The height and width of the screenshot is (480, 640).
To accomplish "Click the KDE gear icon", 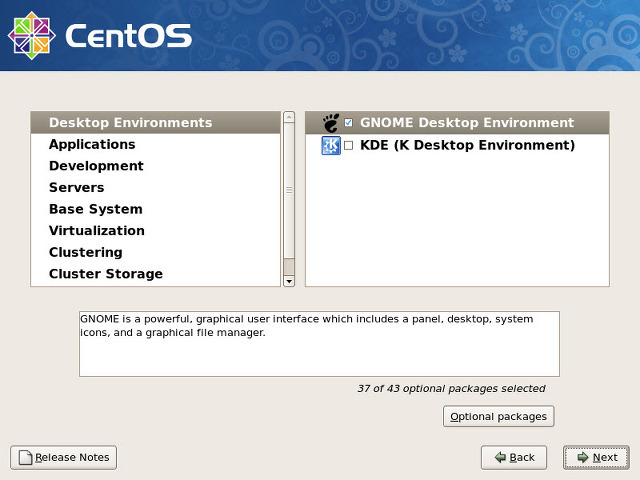I will (x=331, y=145).
